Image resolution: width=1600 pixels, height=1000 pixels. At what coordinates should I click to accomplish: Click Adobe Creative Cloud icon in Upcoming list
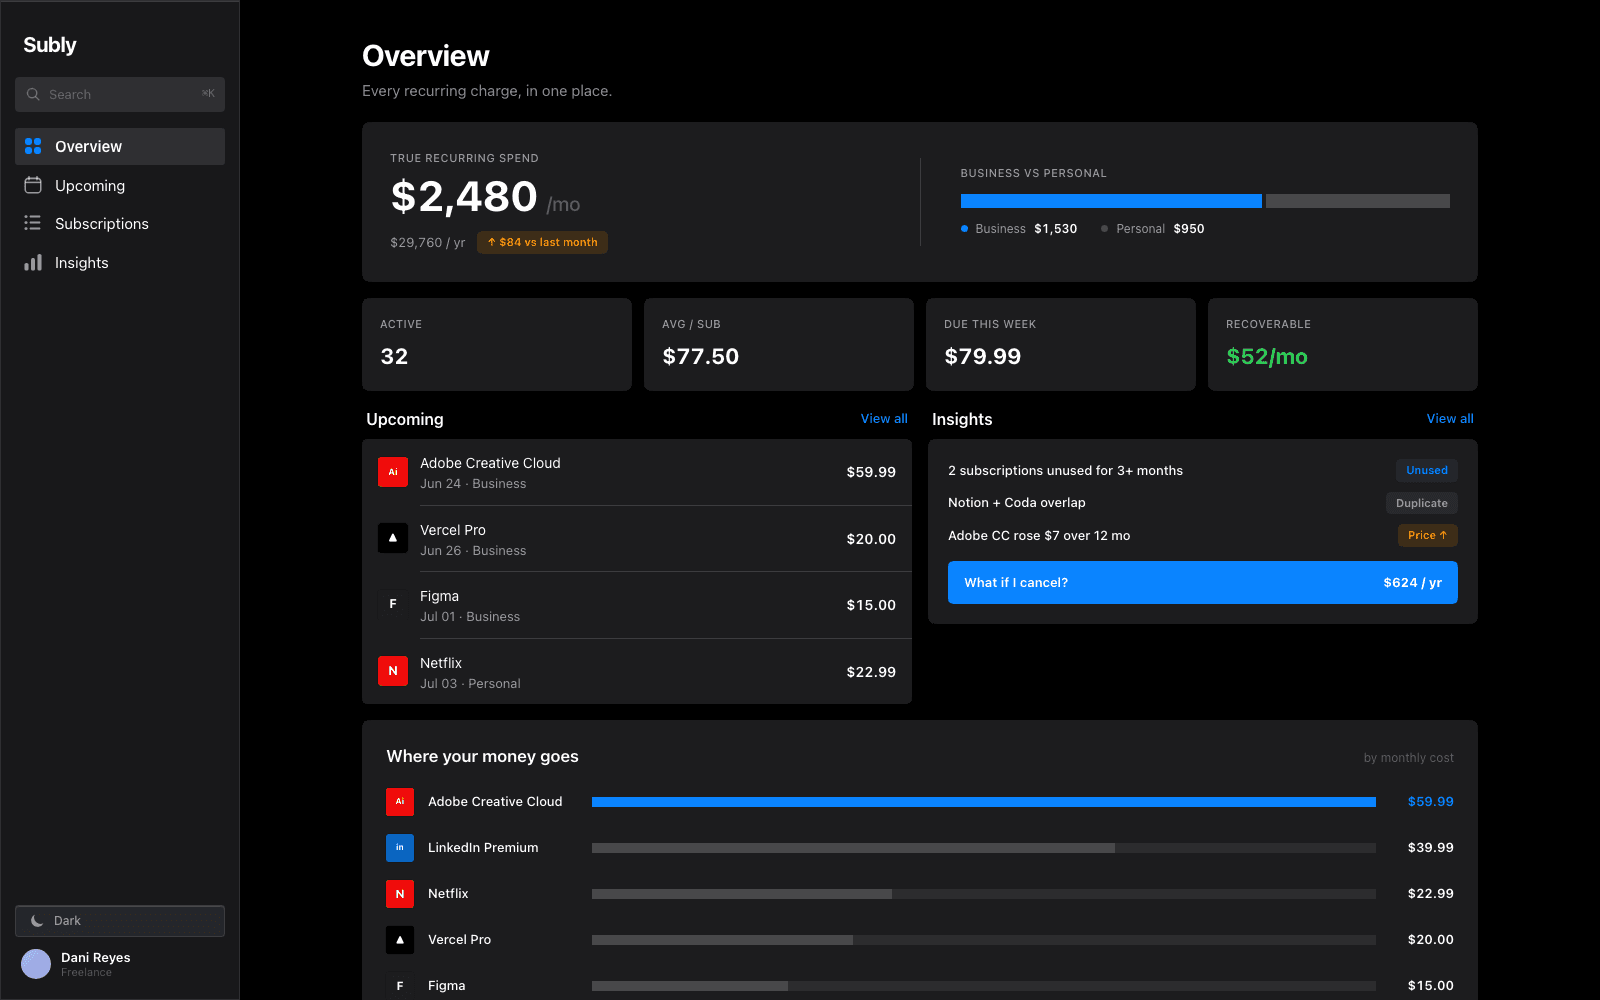(x=393, y=472)
